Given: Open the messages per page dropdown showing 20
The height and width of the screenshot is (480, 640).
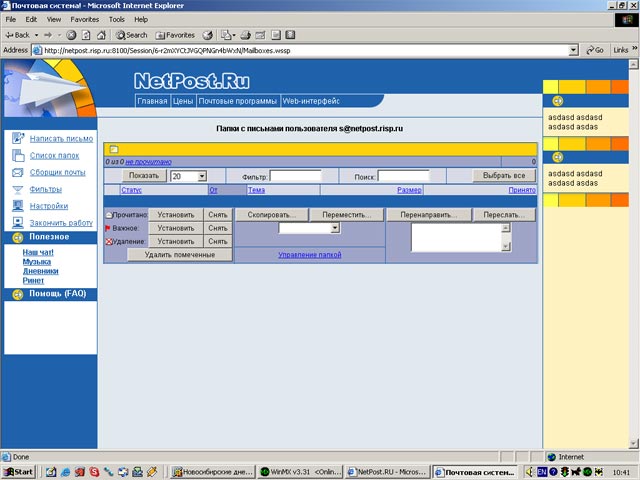Looking at the screenshot, I should click(202, 176).
